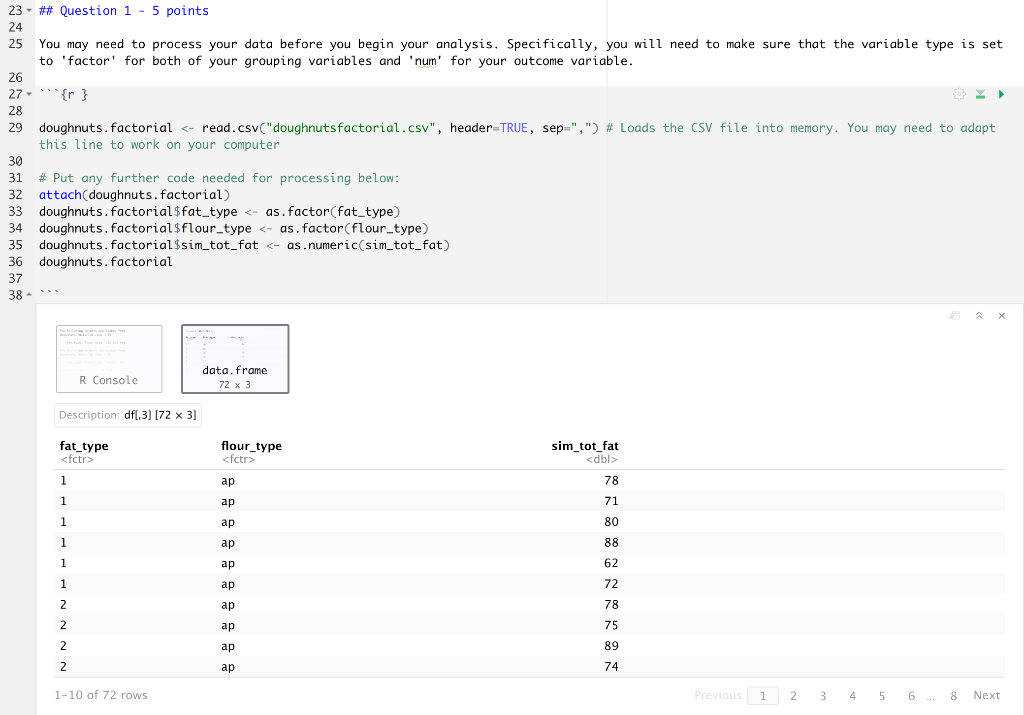The height and width of the screenshot is (715, 1024).
Task: Click the value 74 in last row
Action: click(x=611, y=667)
